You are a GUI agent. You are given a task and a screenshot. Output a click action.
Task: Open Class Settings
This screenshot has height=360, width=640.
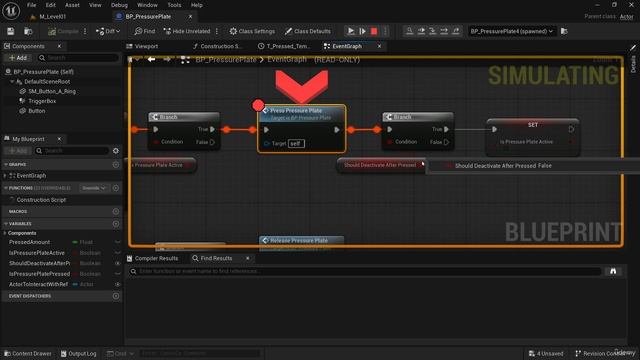(x=252, y=31)
